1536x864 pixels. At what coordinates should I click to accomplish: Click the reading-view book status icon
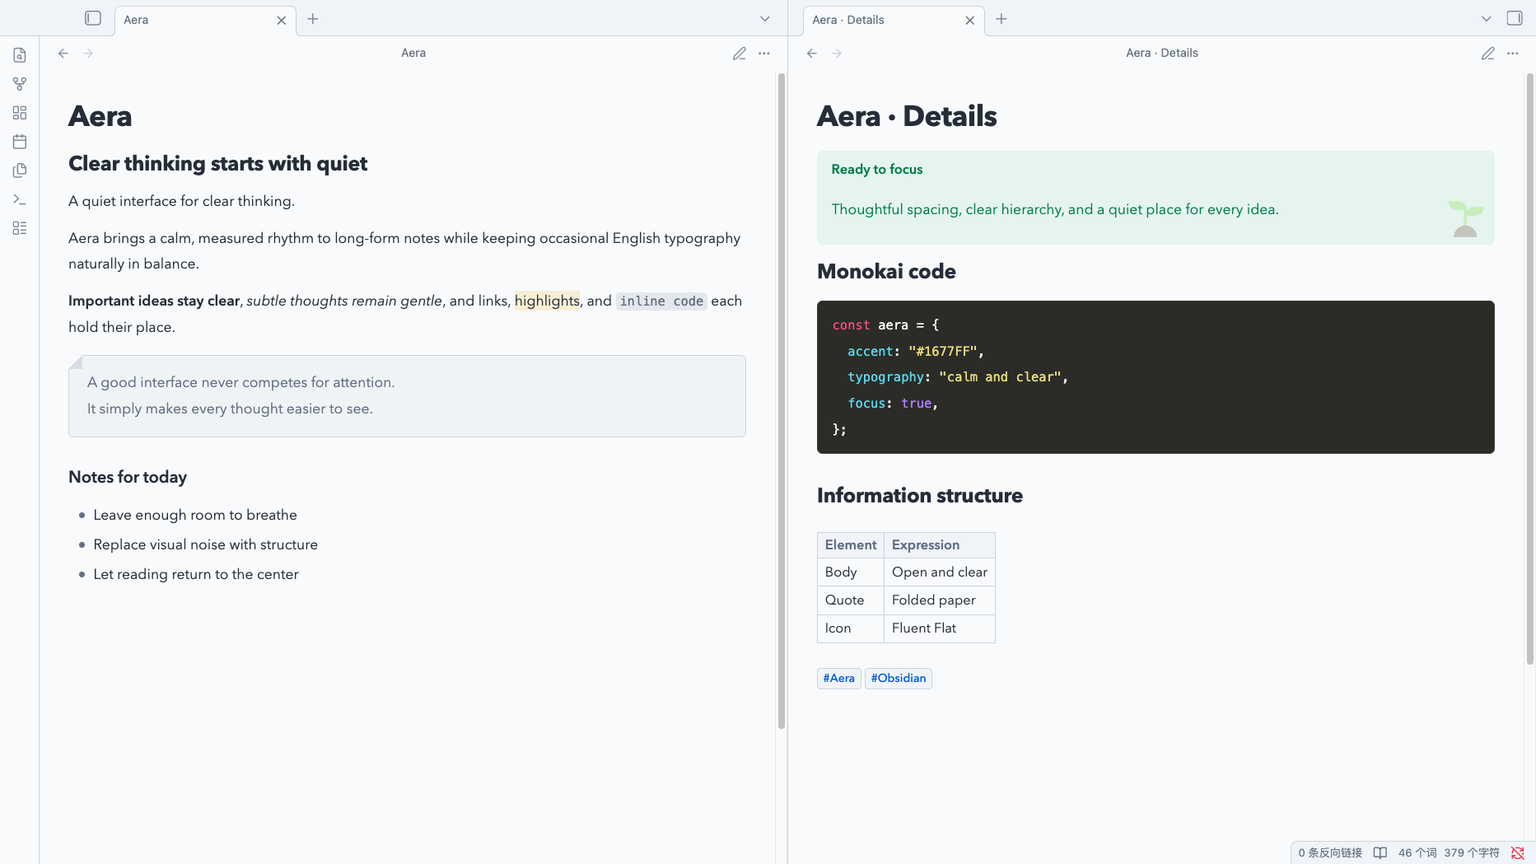click(x=1380, y=853)
